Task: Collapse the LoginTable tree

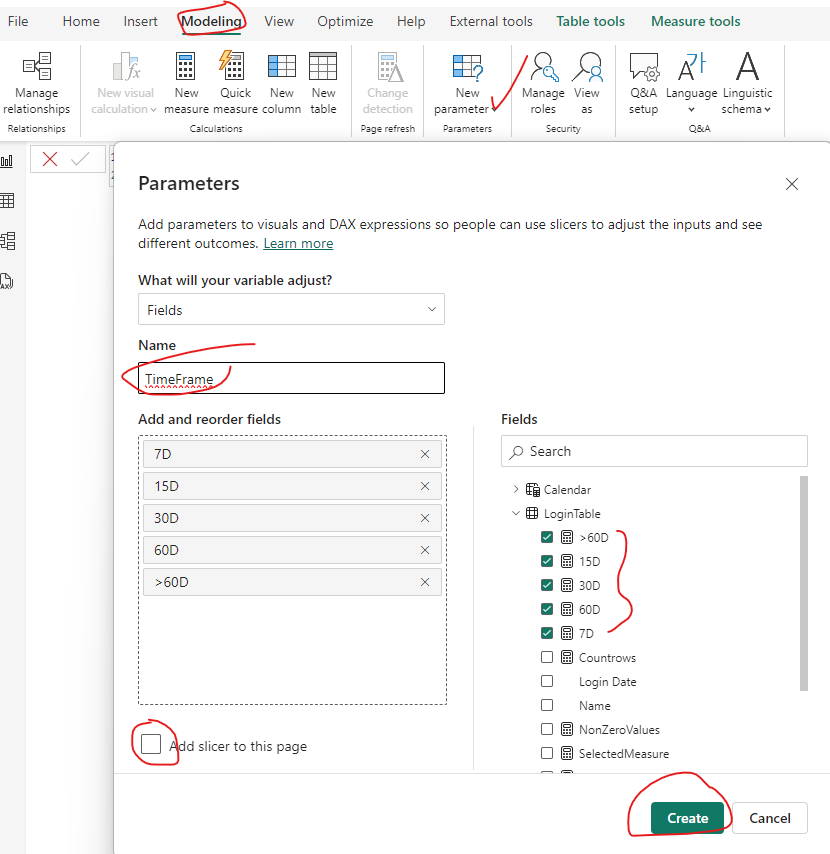Action: pyautogui.click(x=515, y=513)
